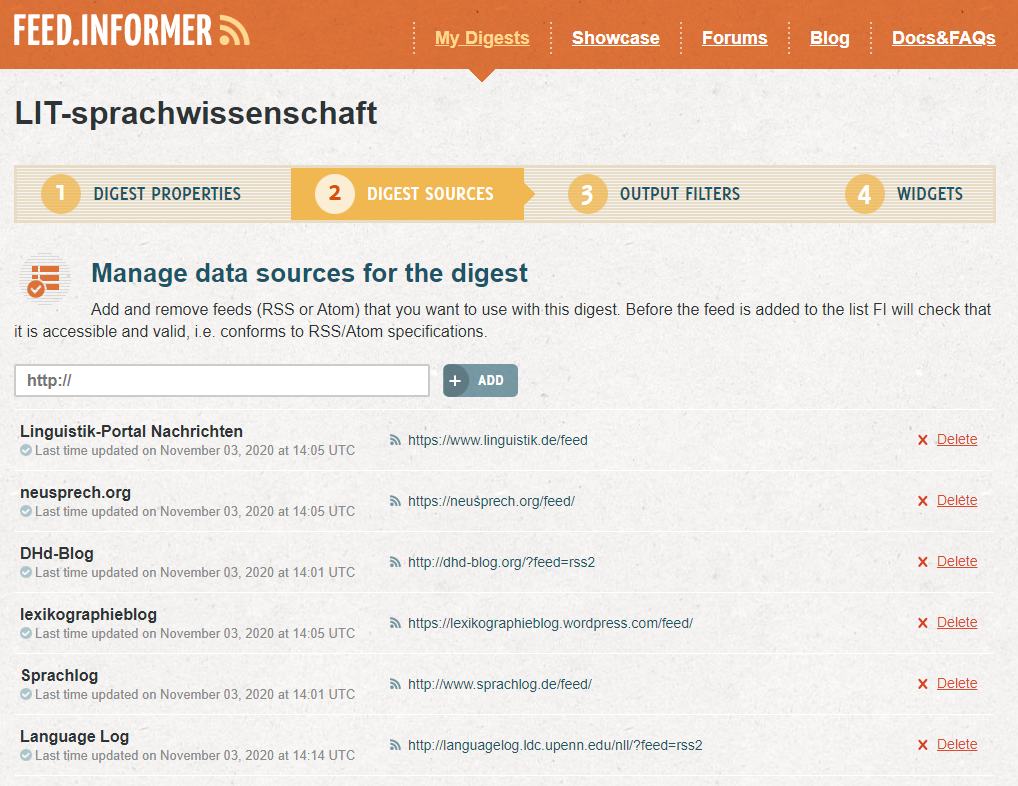Click RSS icon beside dhd-blog.org feed URL

395,562
